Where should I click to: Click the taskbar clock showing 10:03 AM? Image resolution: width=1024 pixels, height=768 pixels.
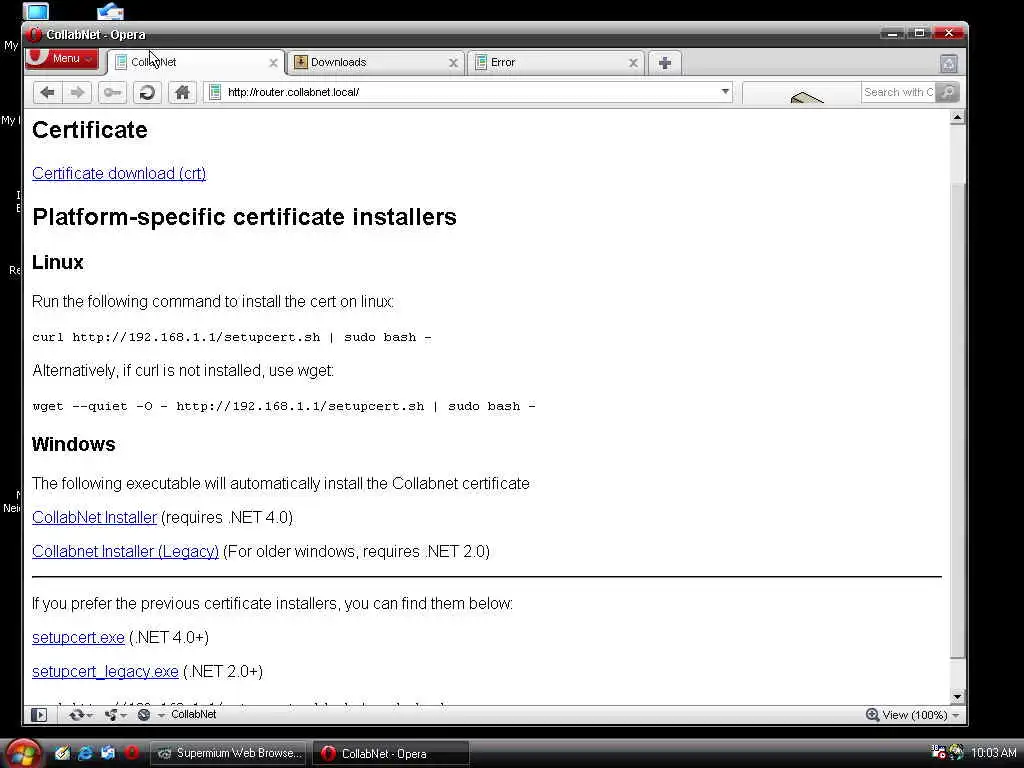993,753
